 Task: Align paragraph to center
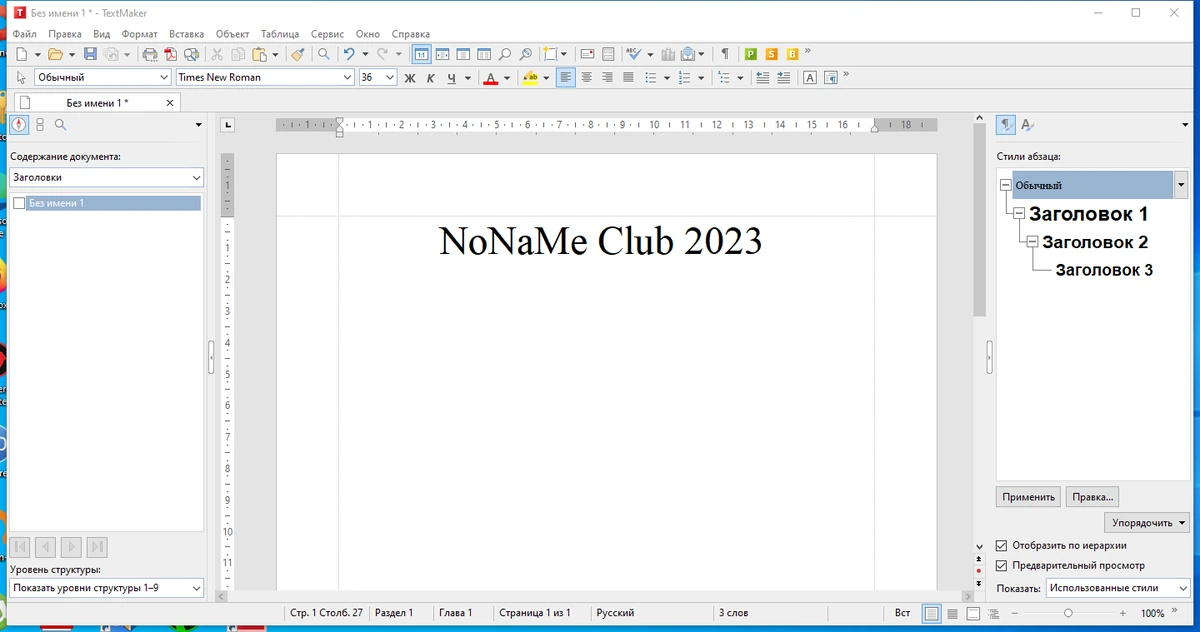tap(587, 77)
